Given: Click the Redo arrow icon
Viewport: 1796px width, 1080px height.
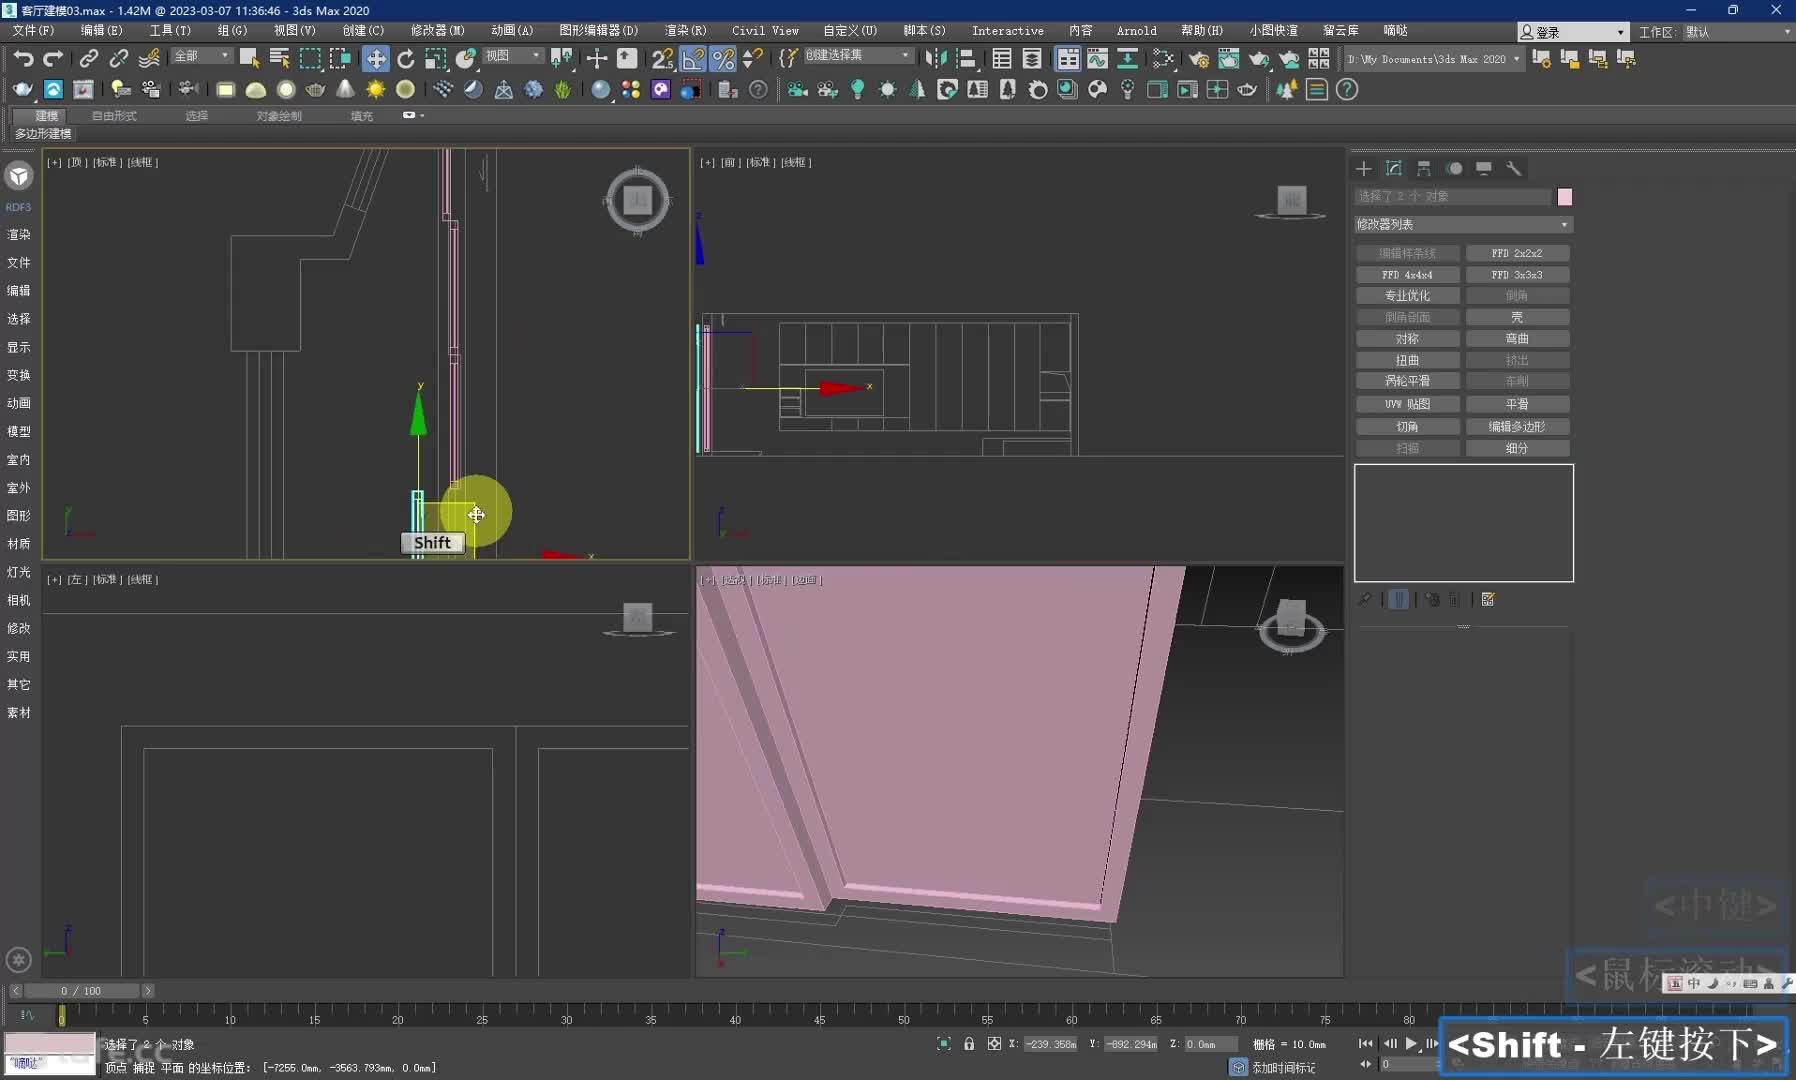Looking at the screenshot, I should [53, 59].
